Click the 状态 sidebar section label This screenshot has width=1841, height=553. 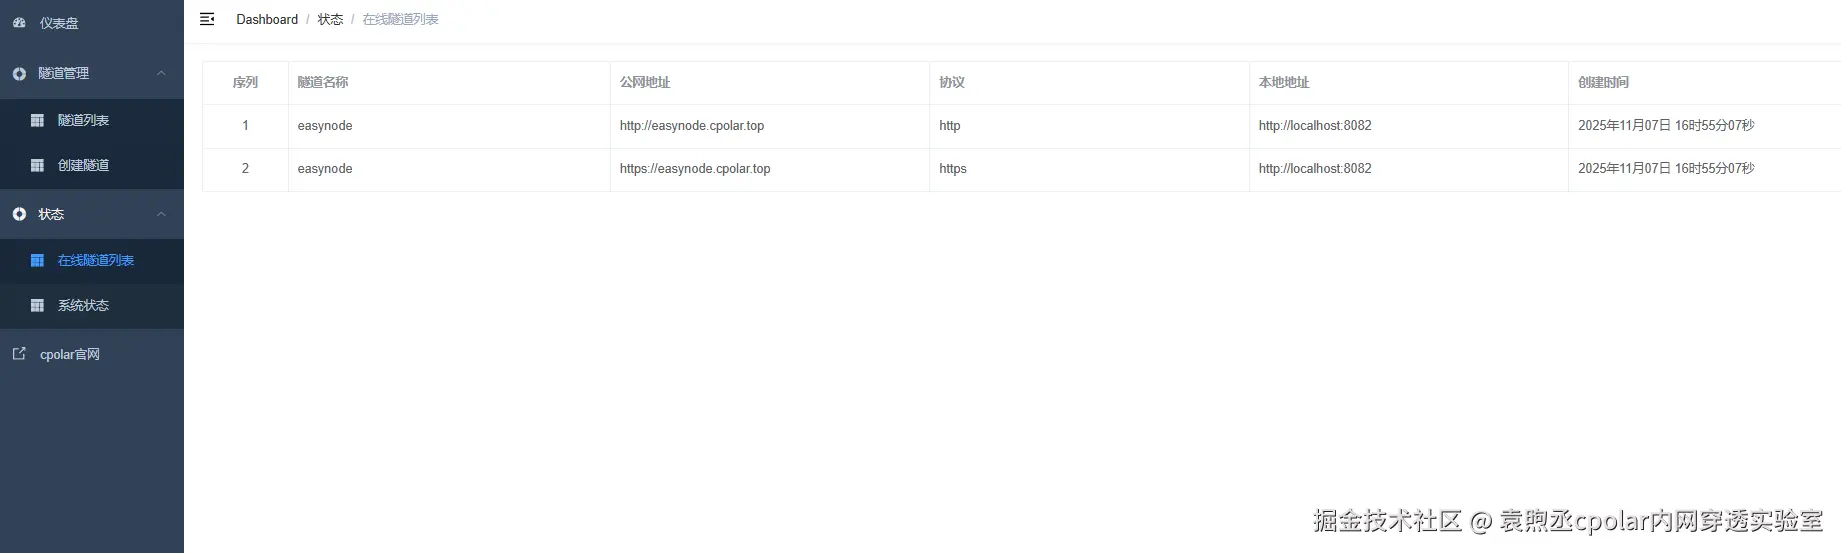pyautogui.click(x=51, y=214)
